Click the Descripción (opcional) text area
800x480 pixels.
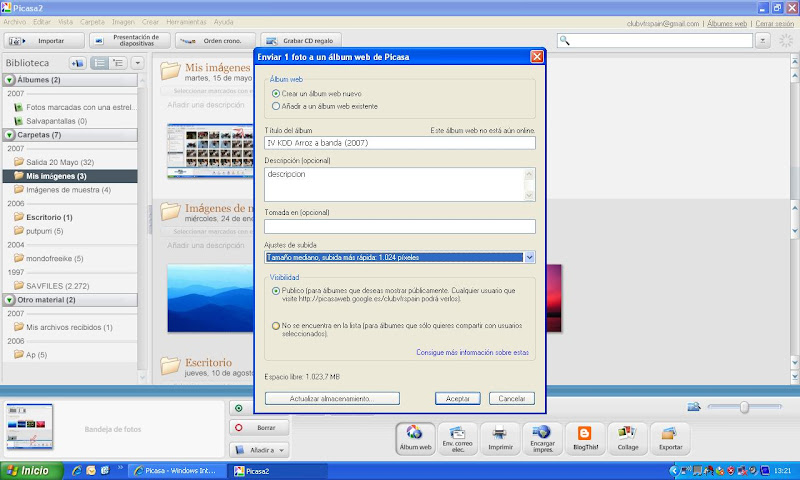tap(400, 185)
